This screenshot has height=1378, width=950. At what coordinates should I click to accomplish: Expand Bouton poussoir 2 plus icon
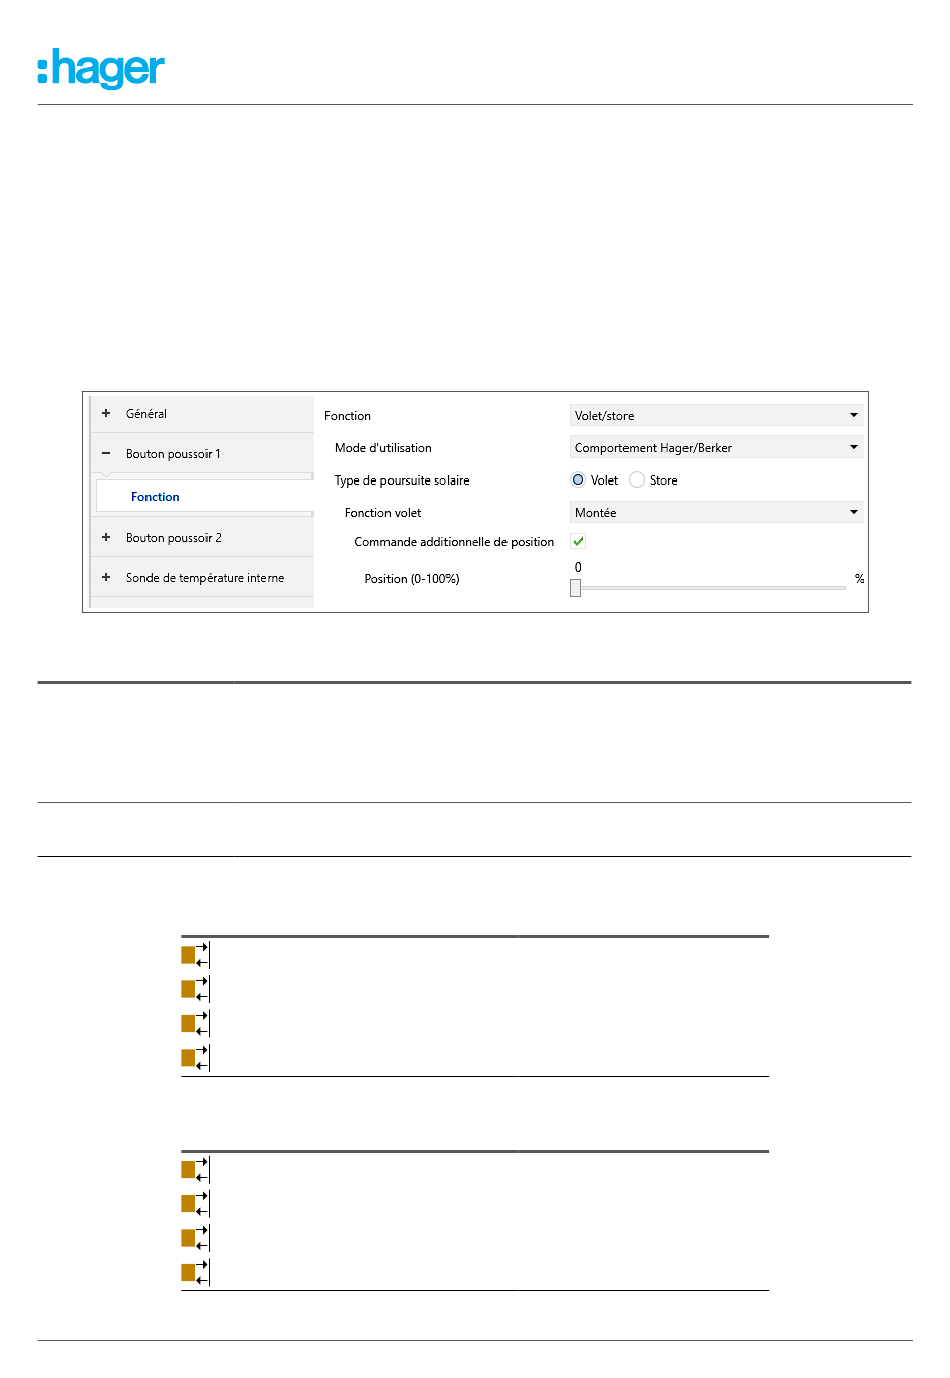point(106,537)
